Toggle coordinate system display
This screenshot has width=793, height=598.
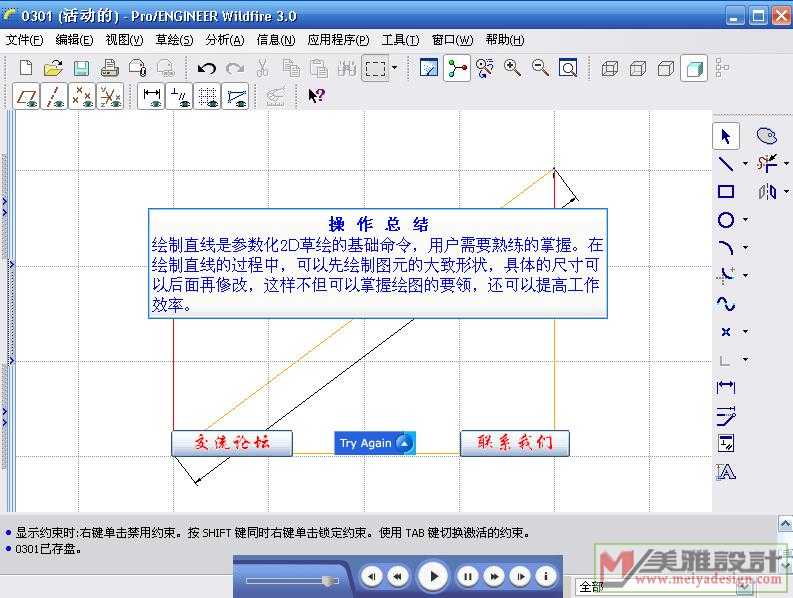point(110,96)
